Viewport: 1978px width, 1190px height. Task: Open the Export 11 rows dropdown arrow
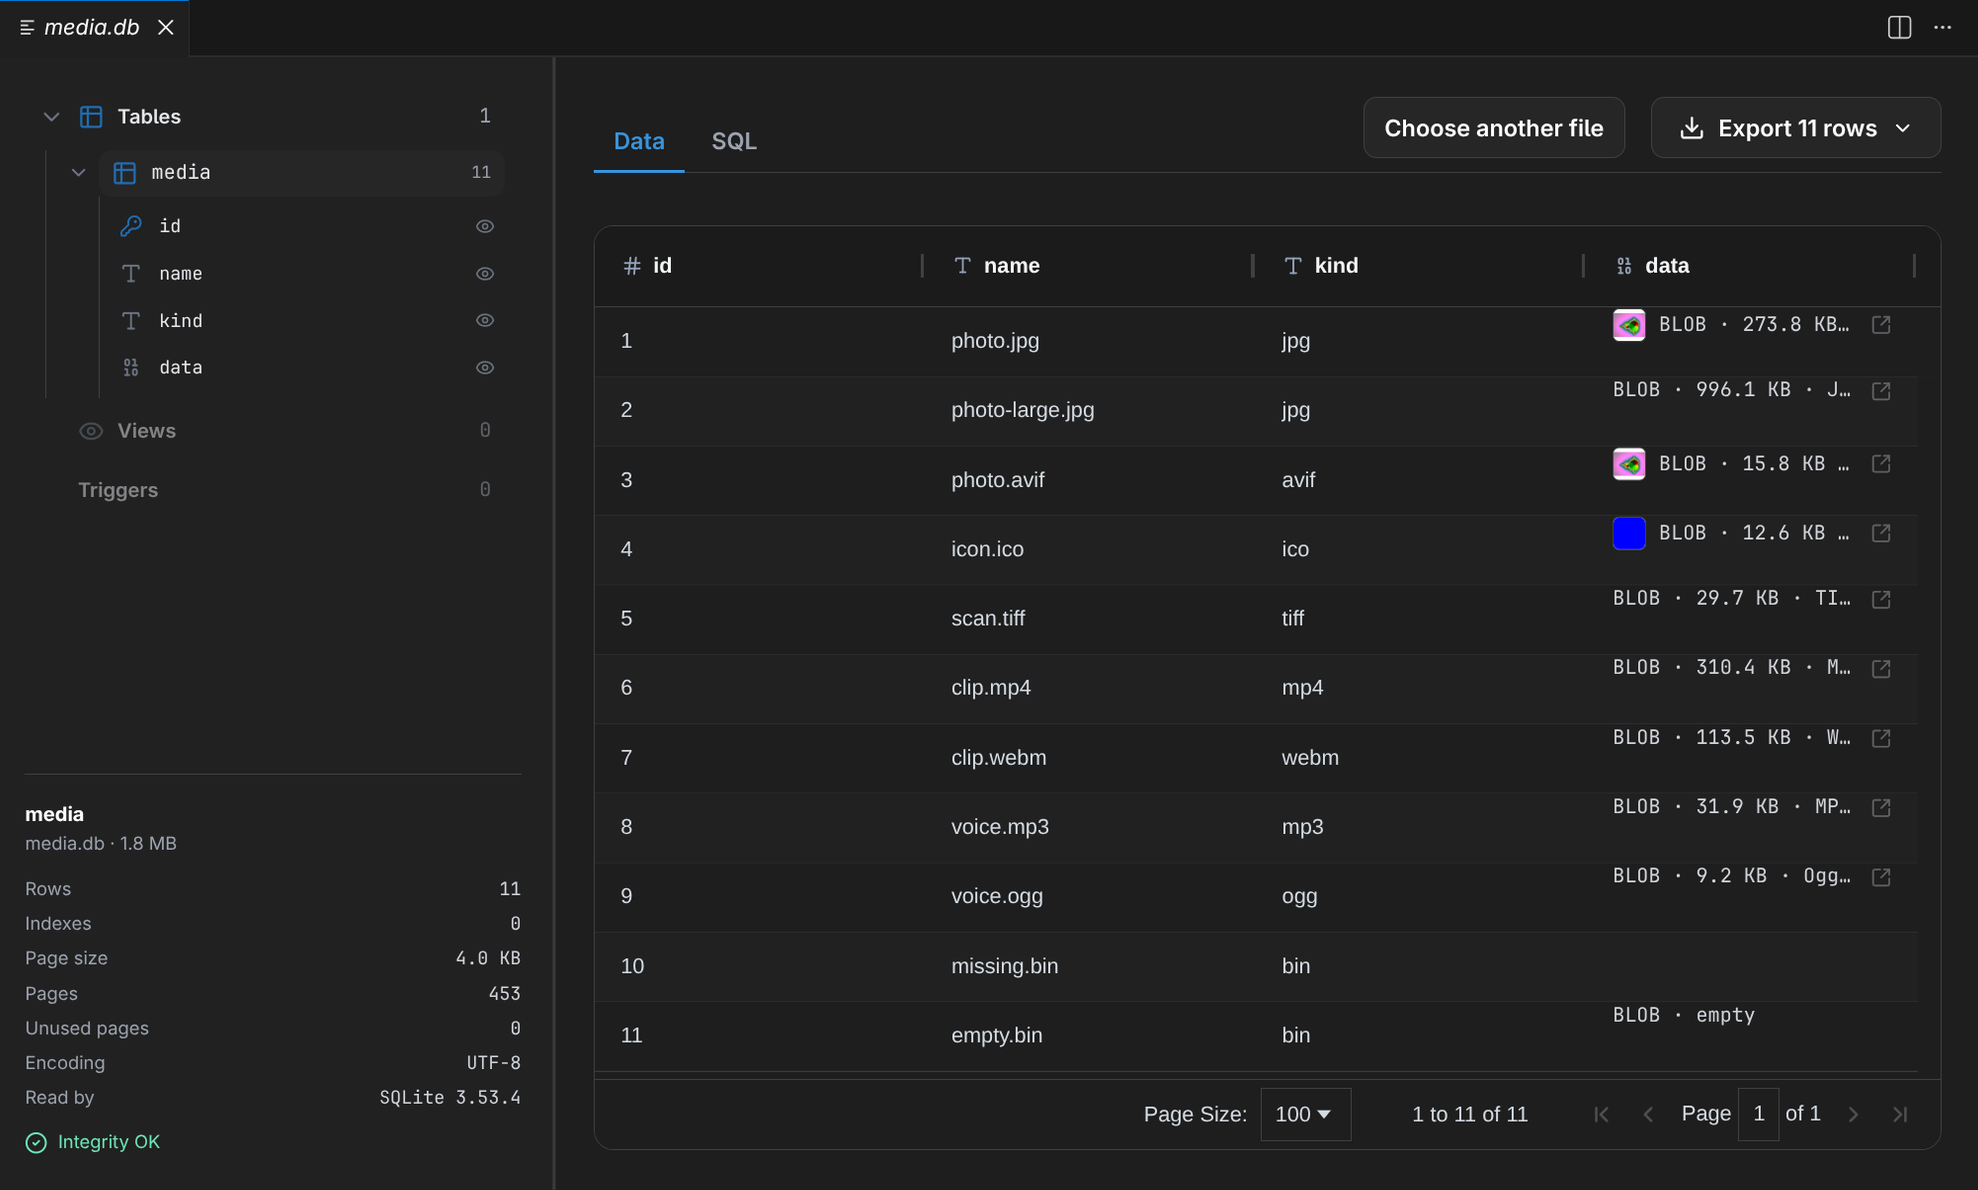click(1903, 128)
